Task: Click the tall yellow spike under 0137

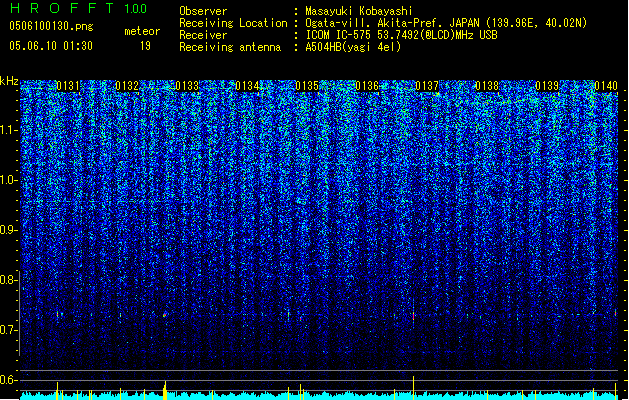Action: click(413, 388)
